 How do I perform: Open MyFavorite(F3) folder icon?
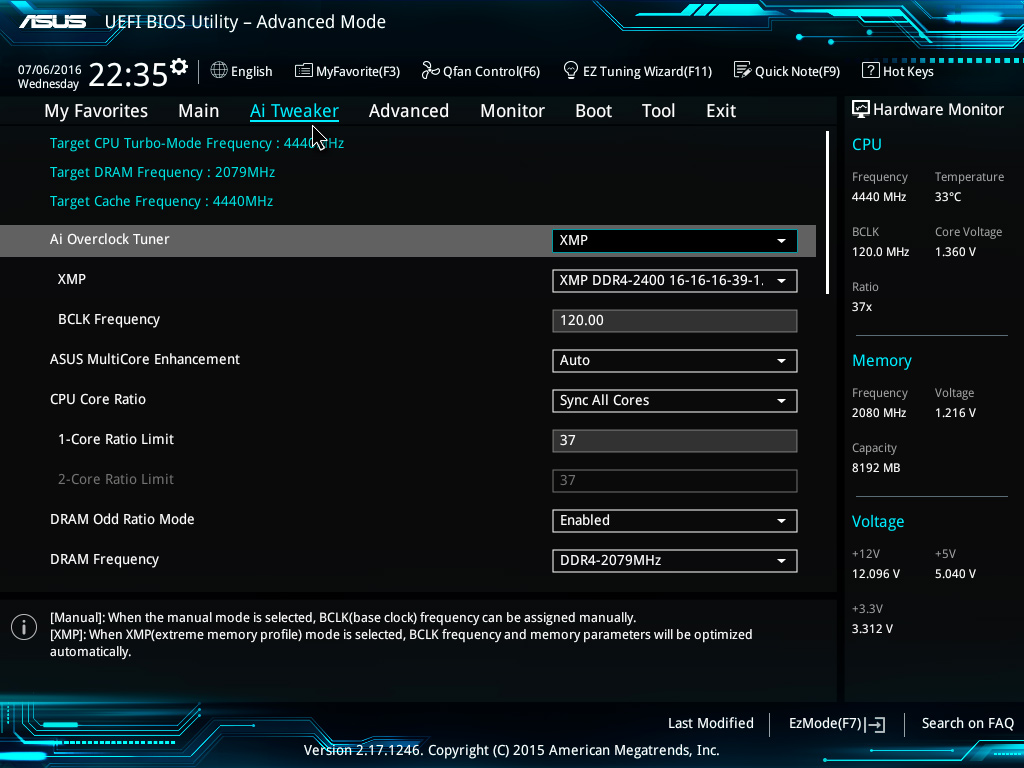pyautogui.click(x=303, y=71)
